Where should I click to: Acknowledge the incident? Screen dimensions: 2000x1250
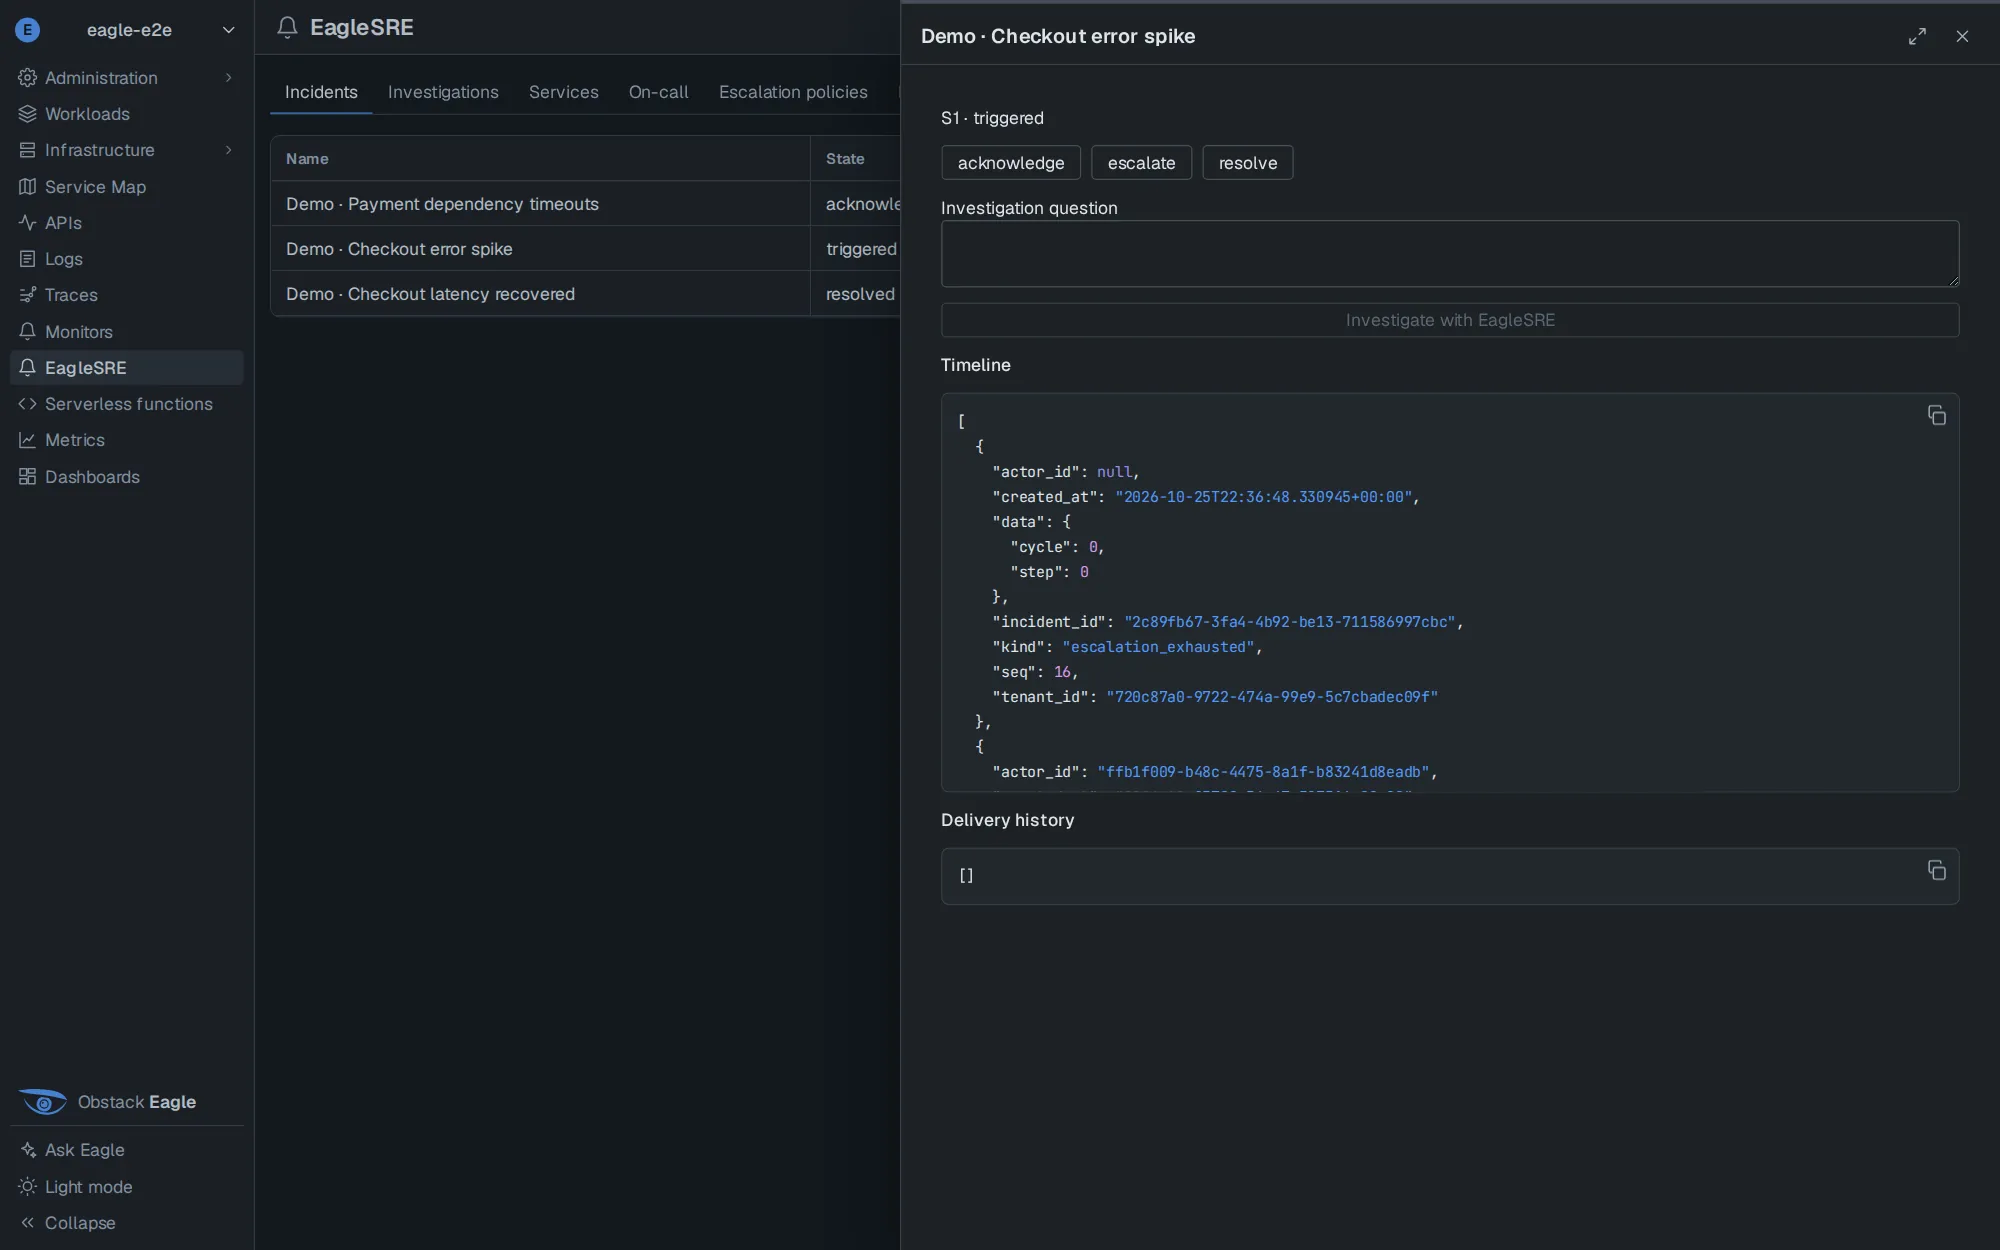pyautogui.click(x=1011, y=163)
